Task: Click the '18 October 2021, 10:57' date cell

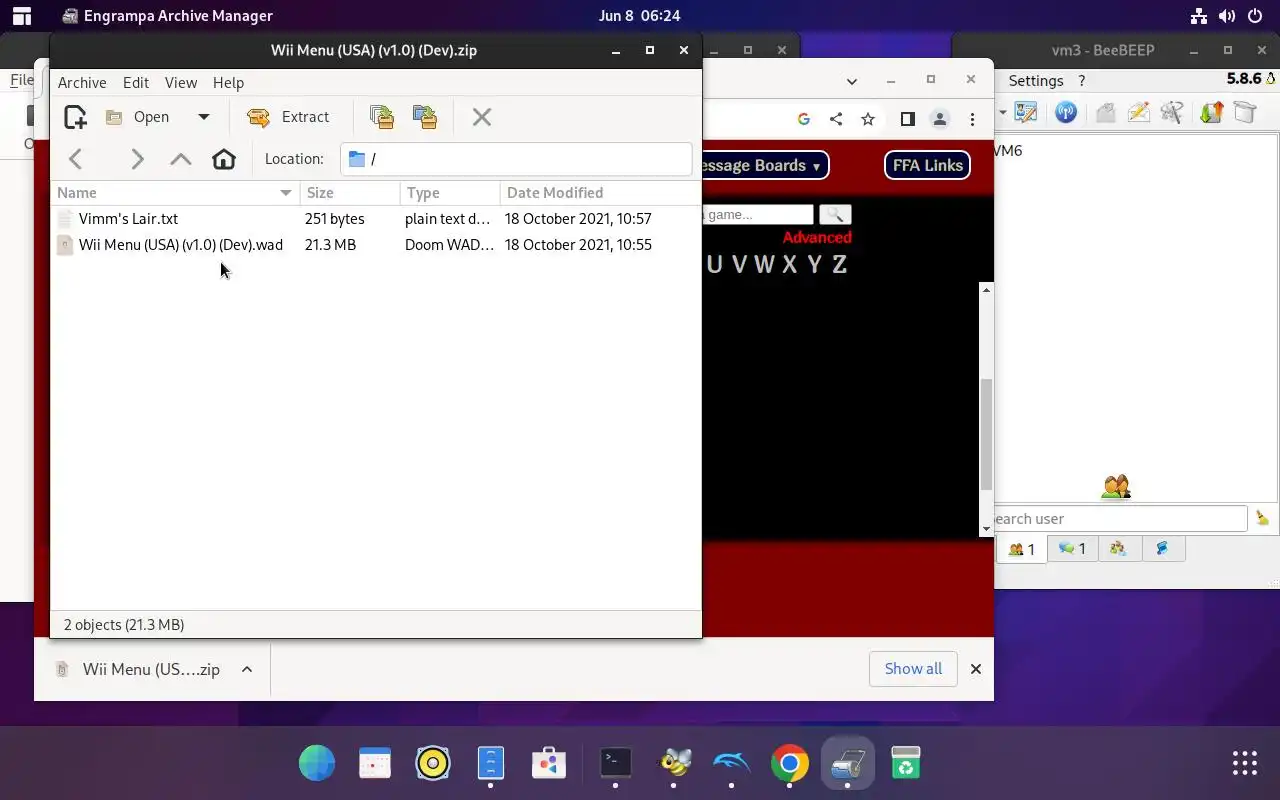Action: coord(578,219)
